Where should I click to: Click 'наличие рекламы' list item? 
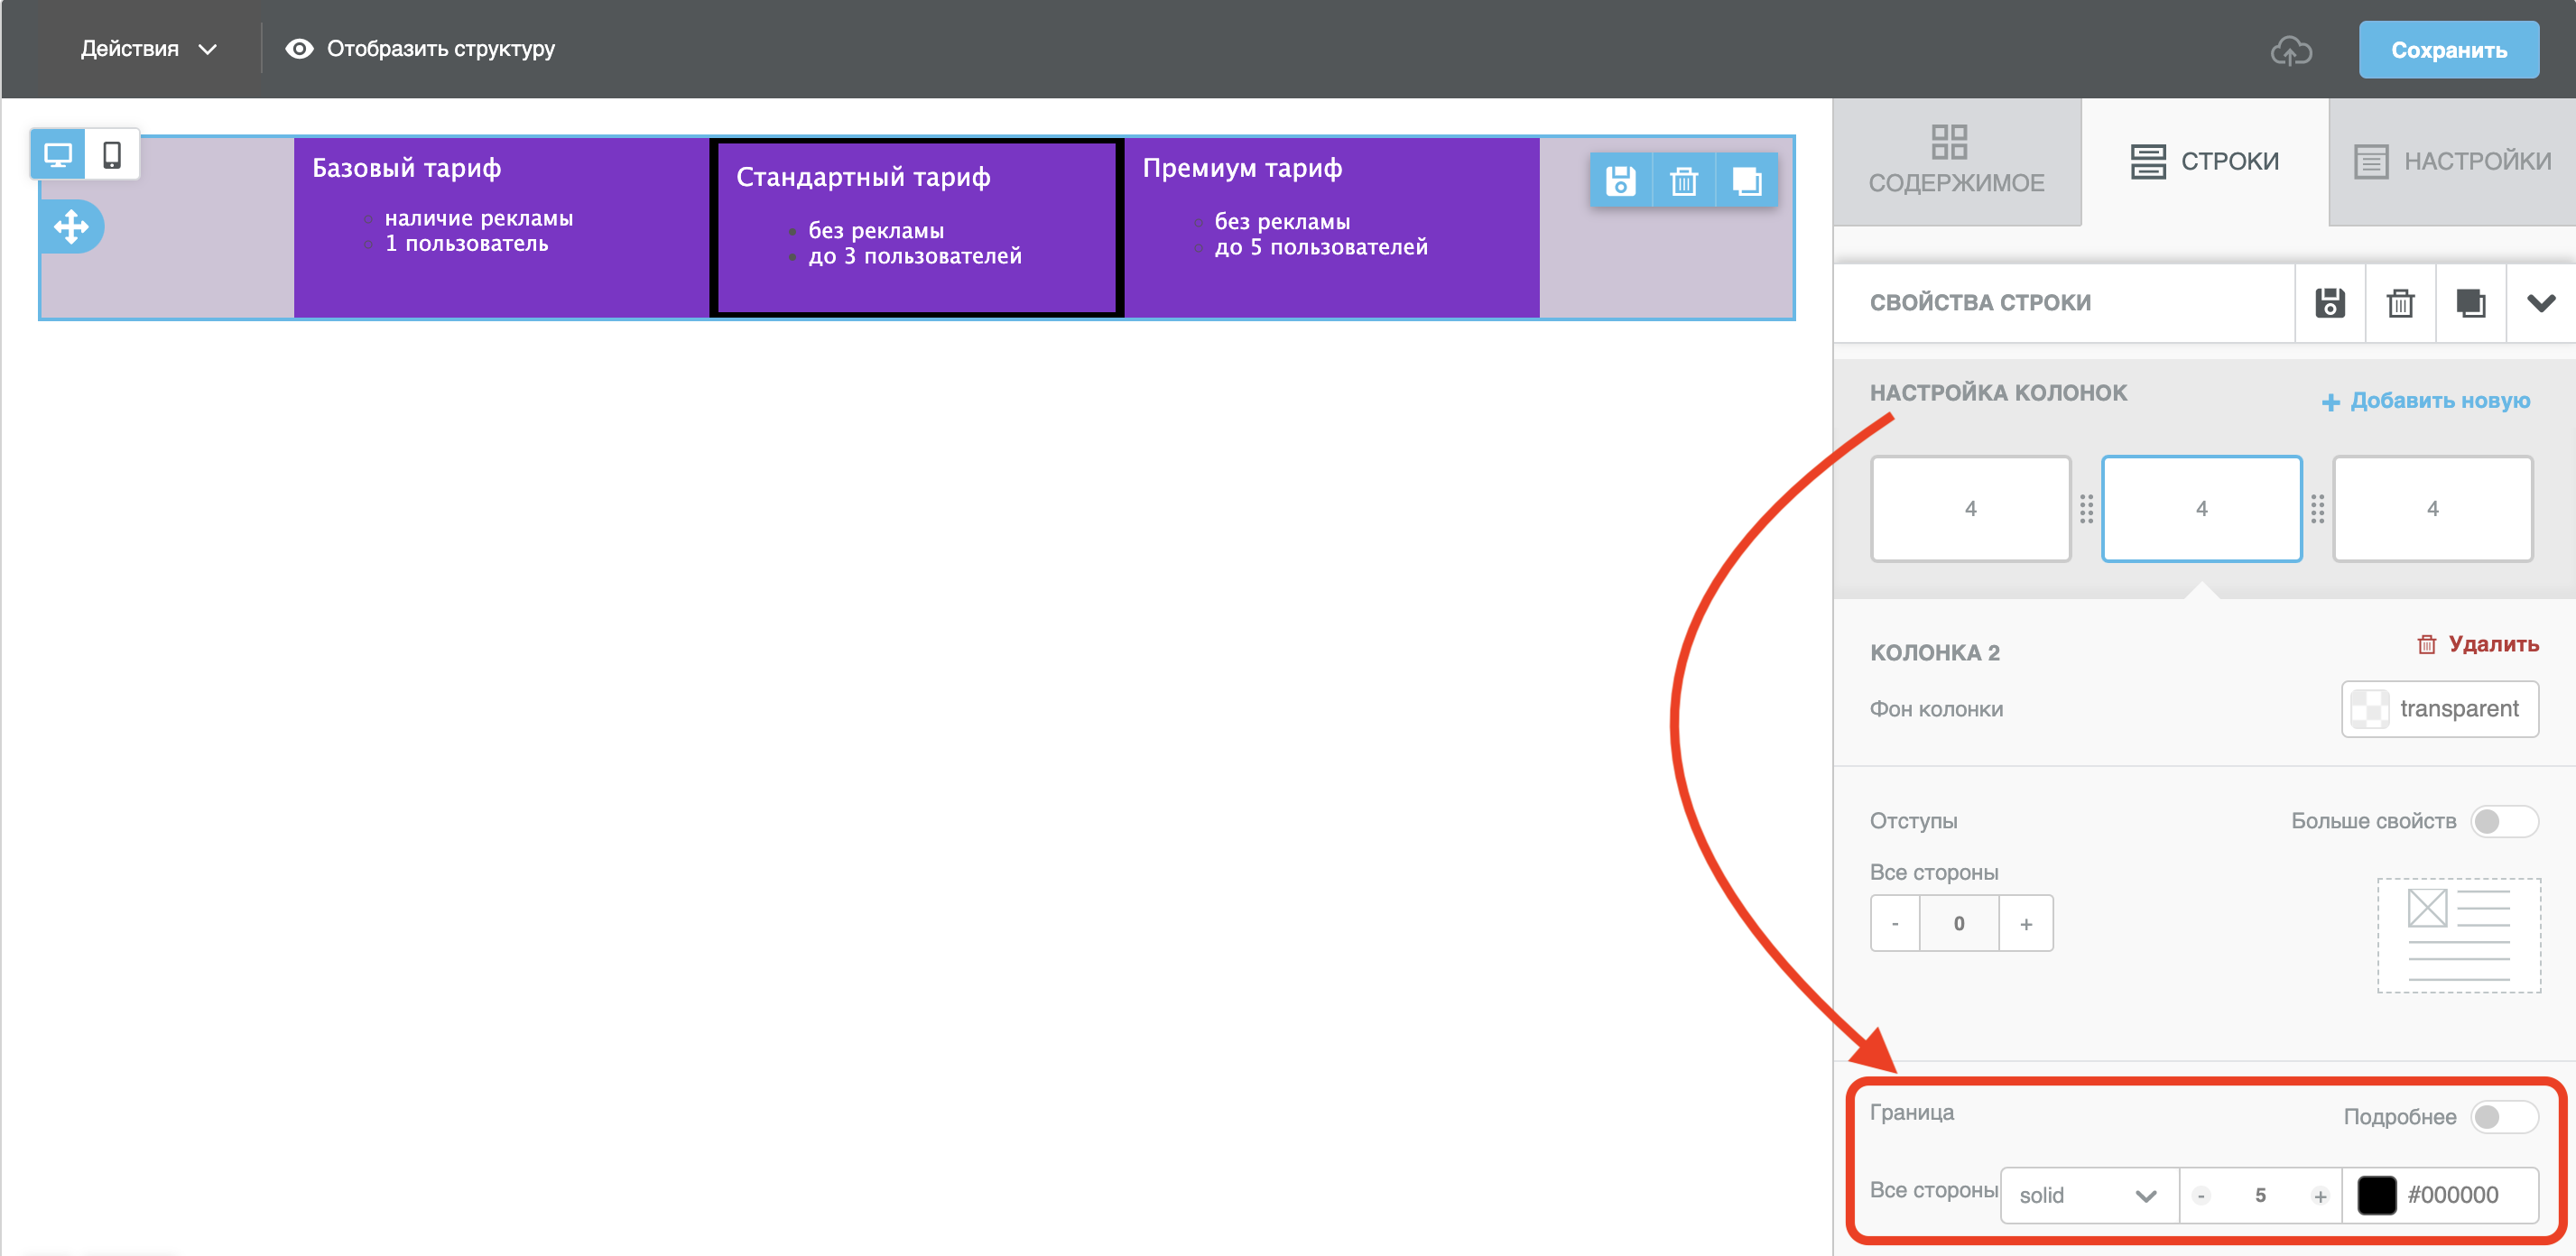click(x=479, y=218)
